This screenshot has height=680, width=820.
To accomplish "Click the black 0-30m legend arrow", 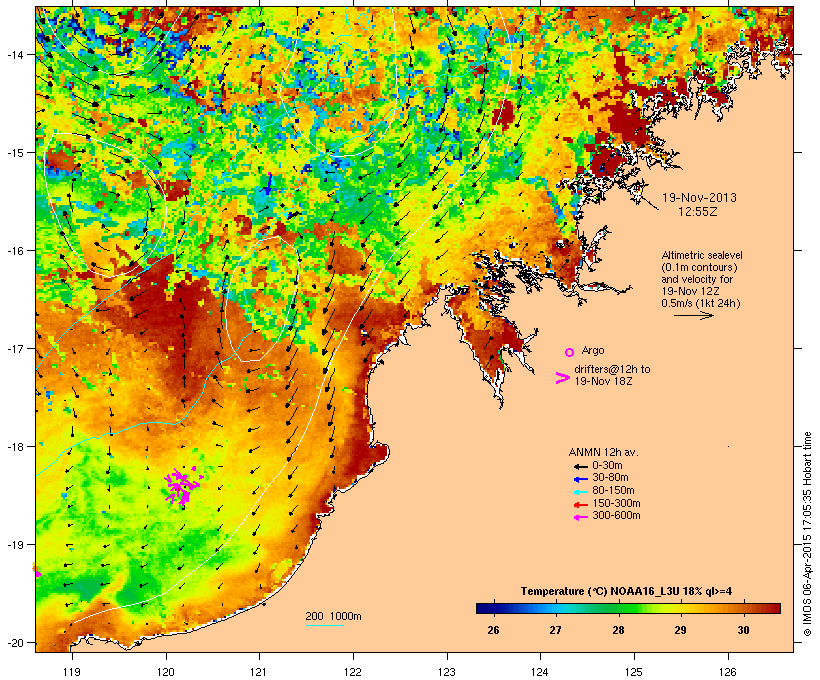I will [x=580, y=466].
